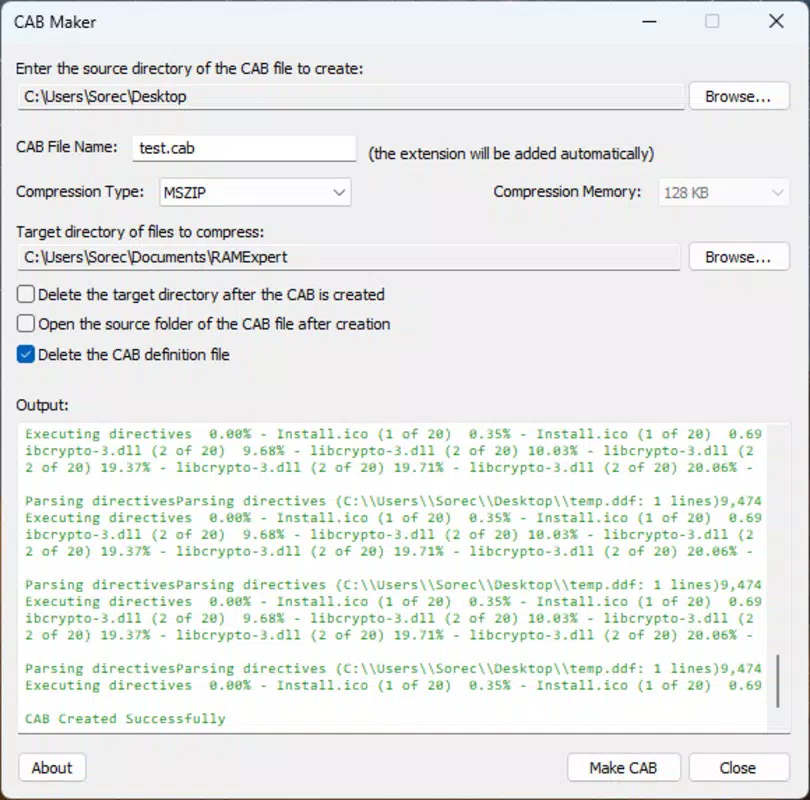Minimize the CAB Maker window

649,22
